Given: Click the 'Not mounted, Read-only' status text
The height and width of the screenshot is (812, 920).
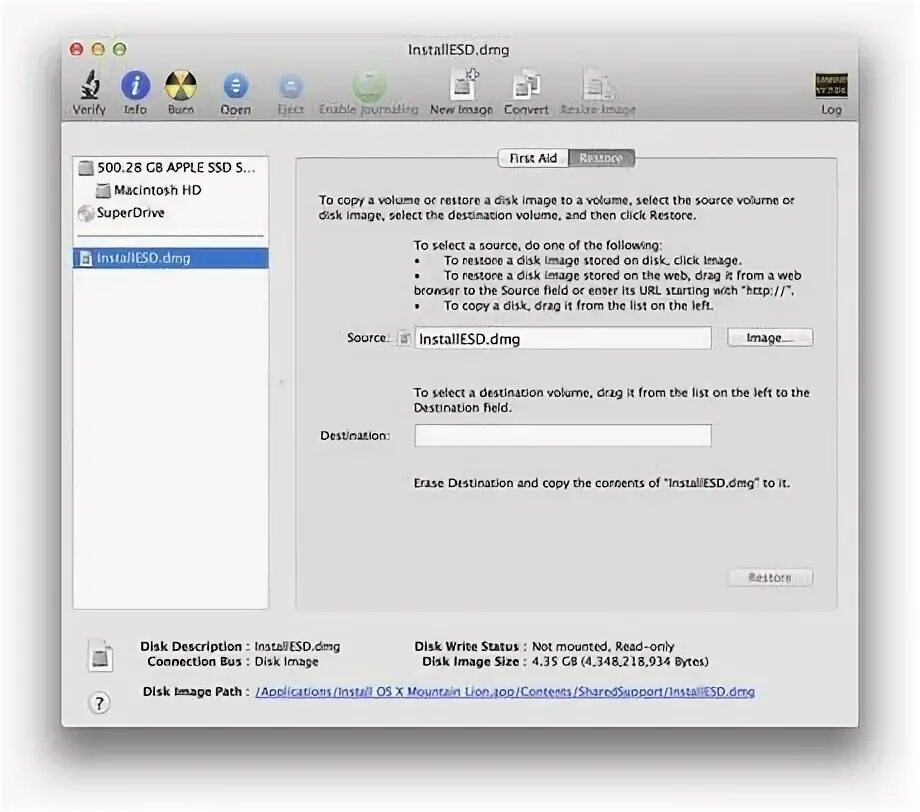Looking at the screenshot, I should pyautogui.click(x=603, y=647).
